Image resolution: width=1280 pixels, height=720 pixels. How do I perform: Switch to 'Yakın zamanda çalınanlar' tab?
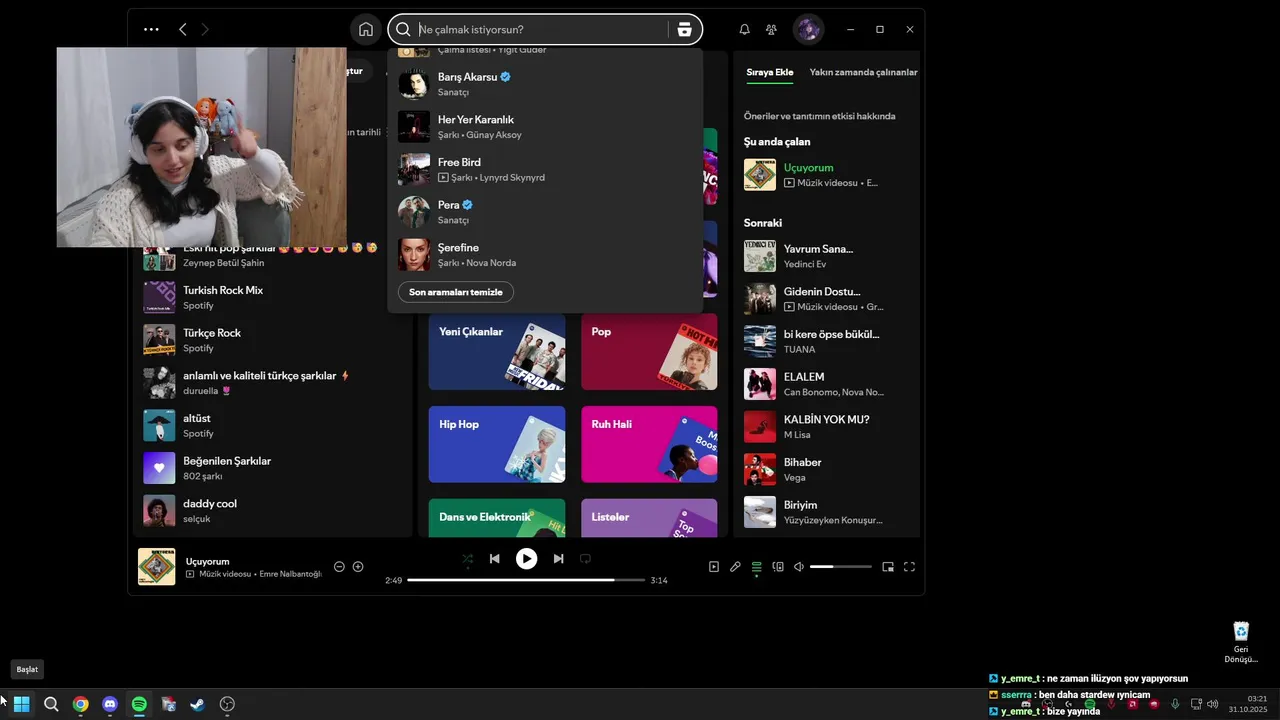(863, 72)
